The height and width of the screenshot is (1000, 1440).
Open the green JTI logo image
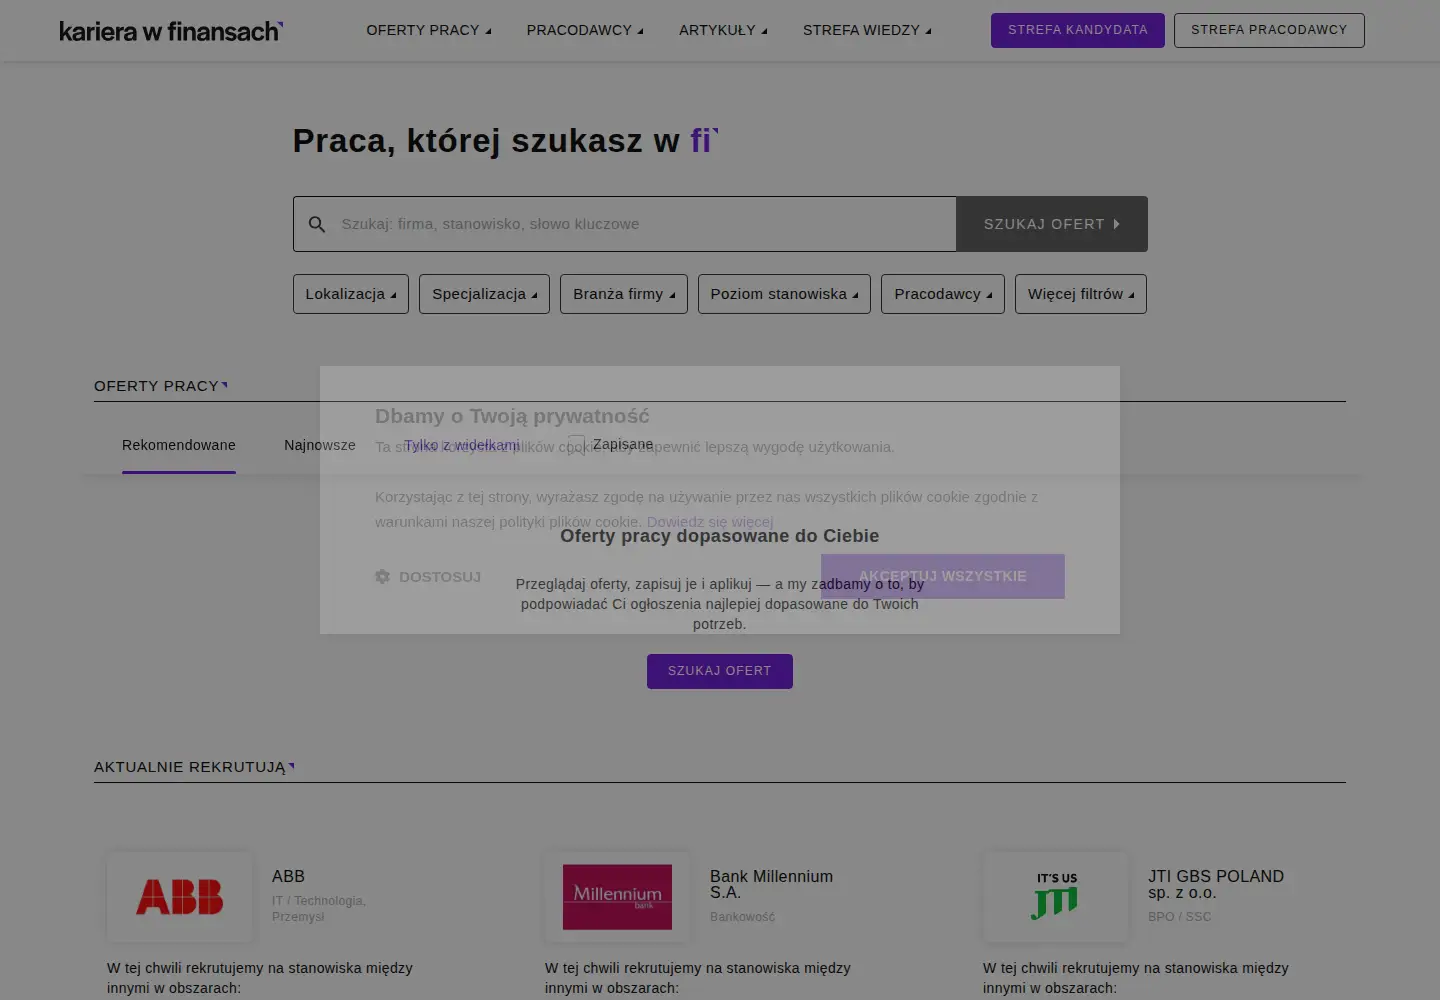click(x=1056, y=897)
